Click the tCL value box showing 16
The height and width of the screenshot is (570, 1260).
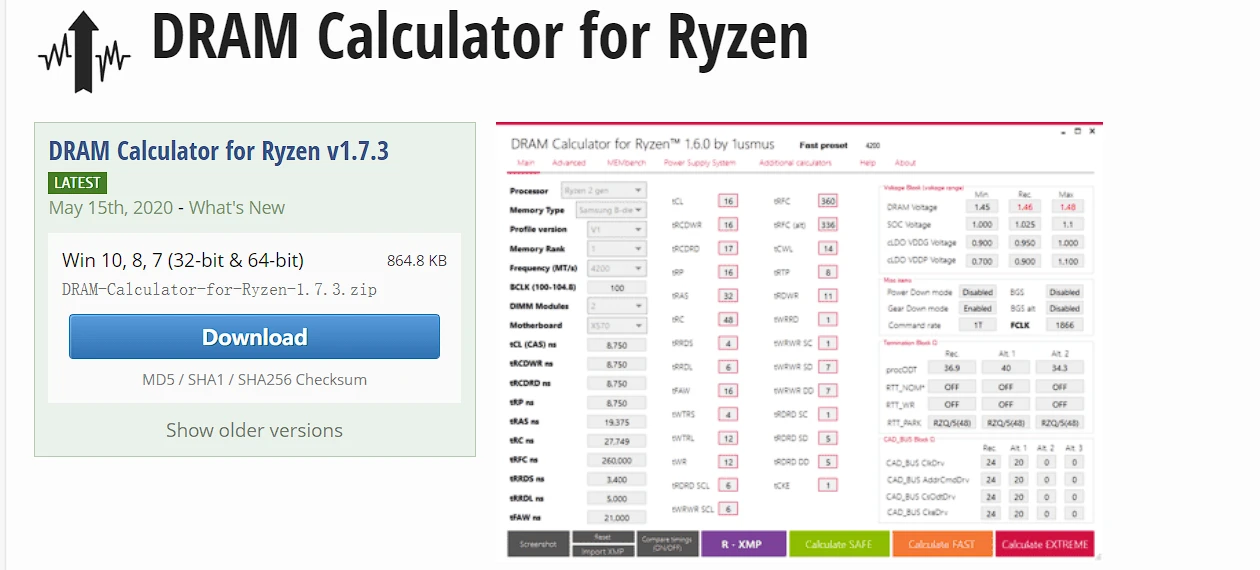[728, 201]
